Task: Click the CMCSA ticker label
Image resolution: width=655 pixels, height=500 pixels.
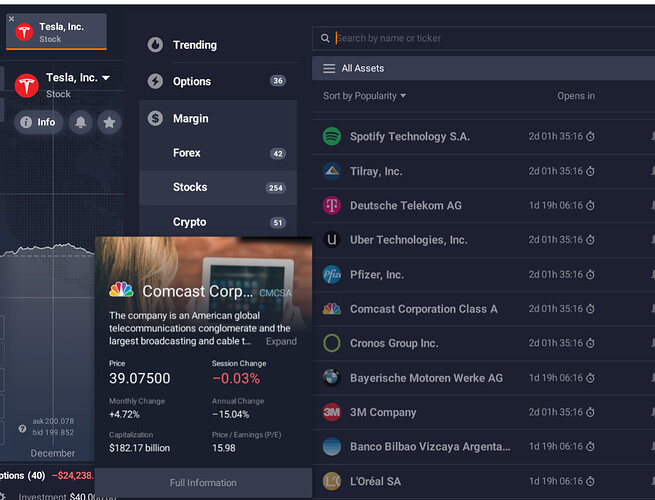Action: click(275, 293)
